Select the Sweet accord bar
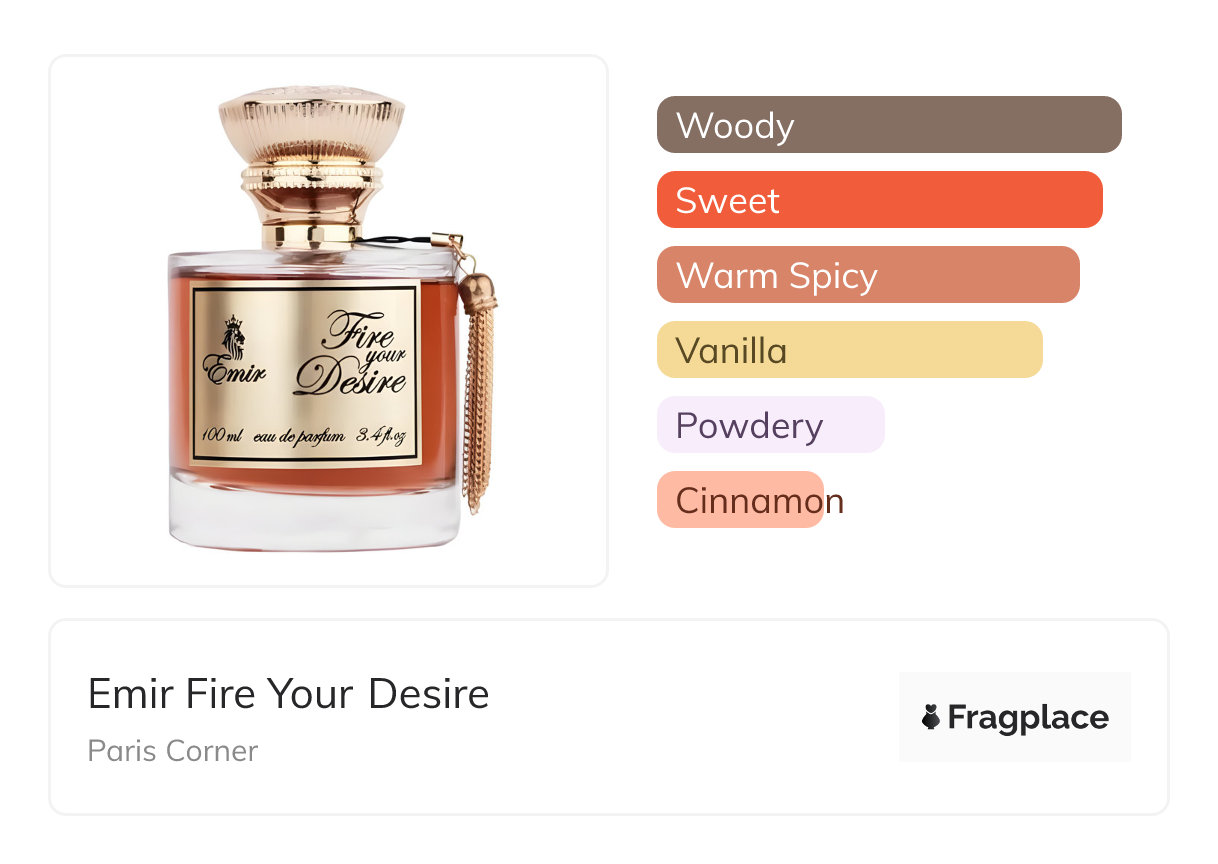 (x=880, y=200)
